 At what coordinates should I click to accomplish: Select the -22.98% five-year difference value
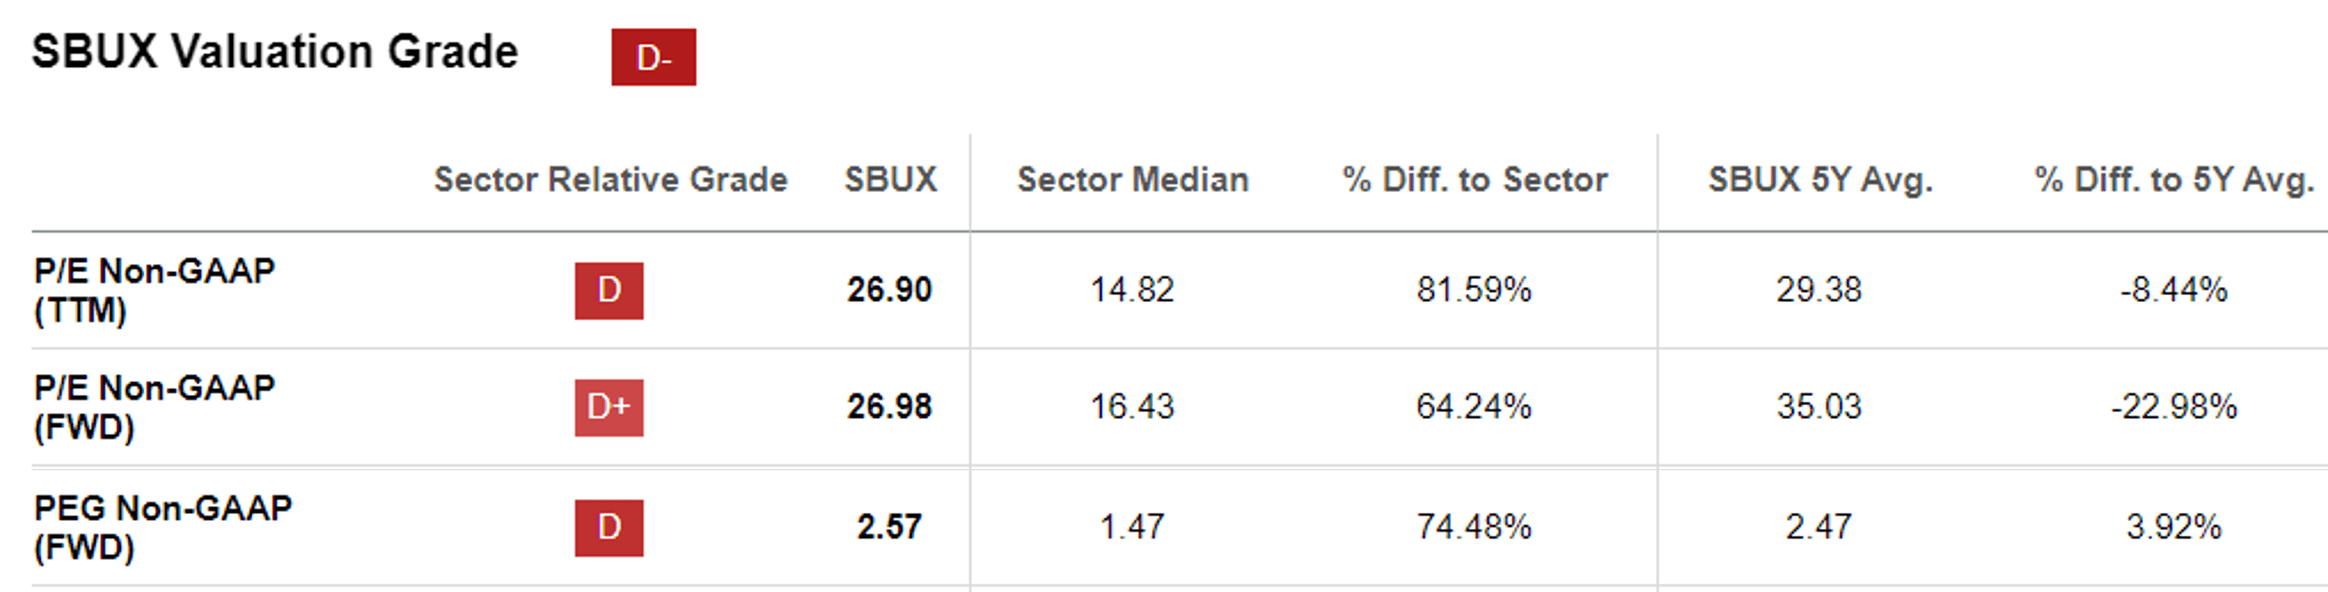click(x=2174, y=407)
